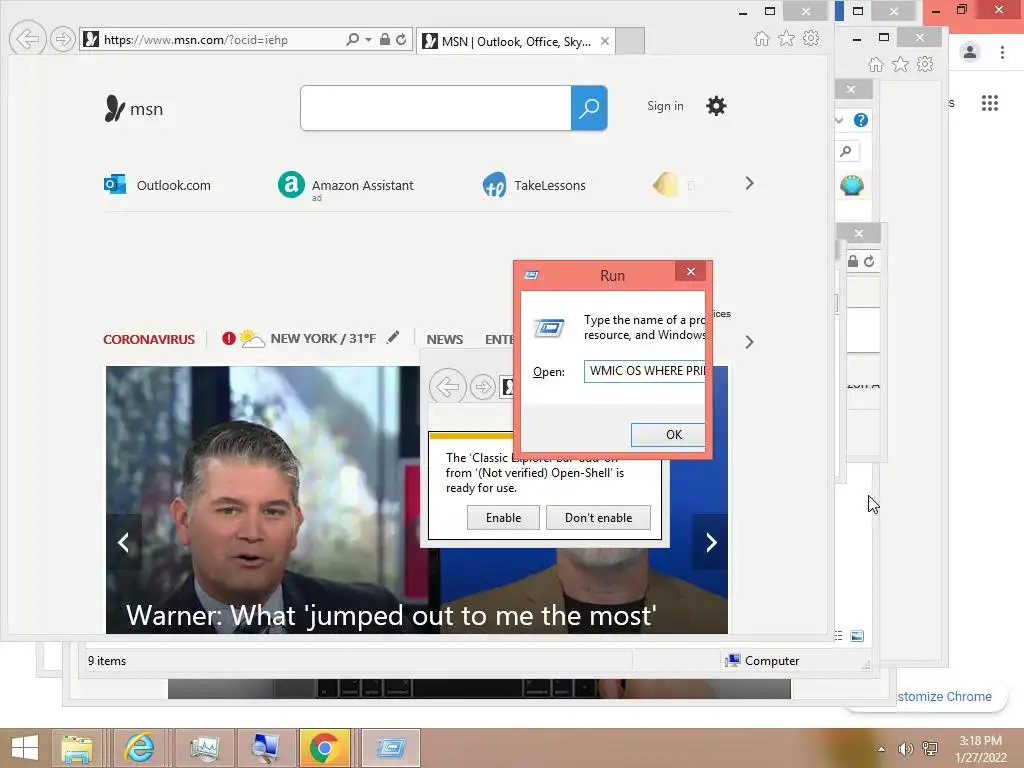Open IE tools gear icon
Screen dimensions: 1024x768
811,38
